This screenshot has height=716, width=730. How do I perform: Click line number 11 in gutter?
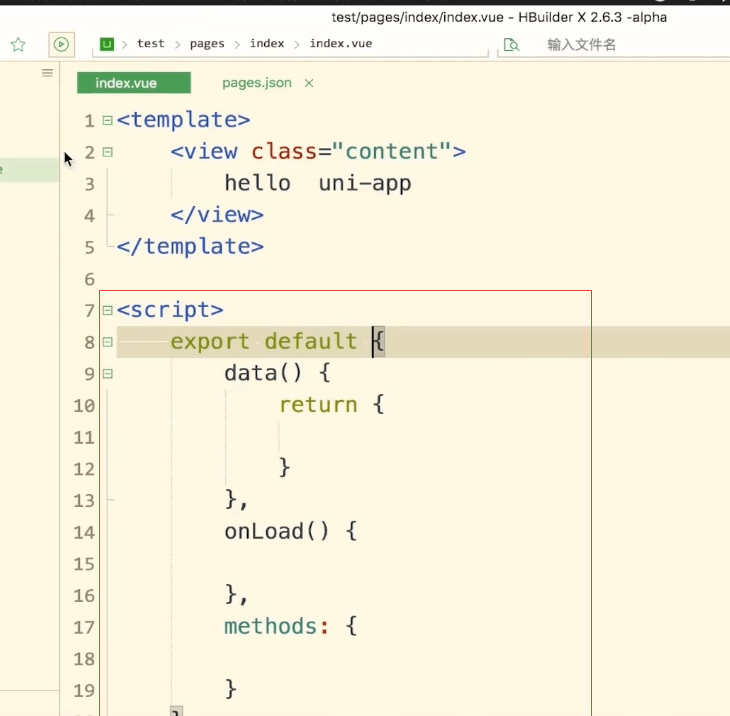(84, 438)
